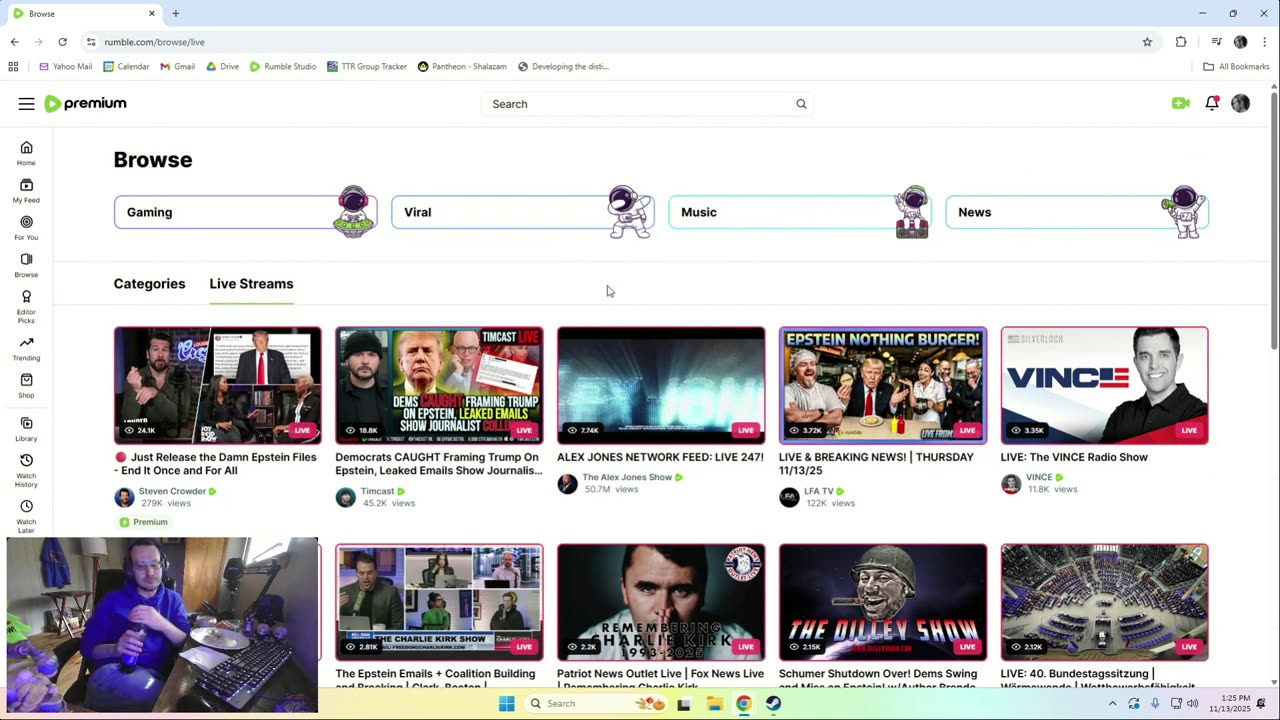Open Steven Crowder channel avatar
The height and width of the screenshot is (720, 1280).
pos(124,497)
